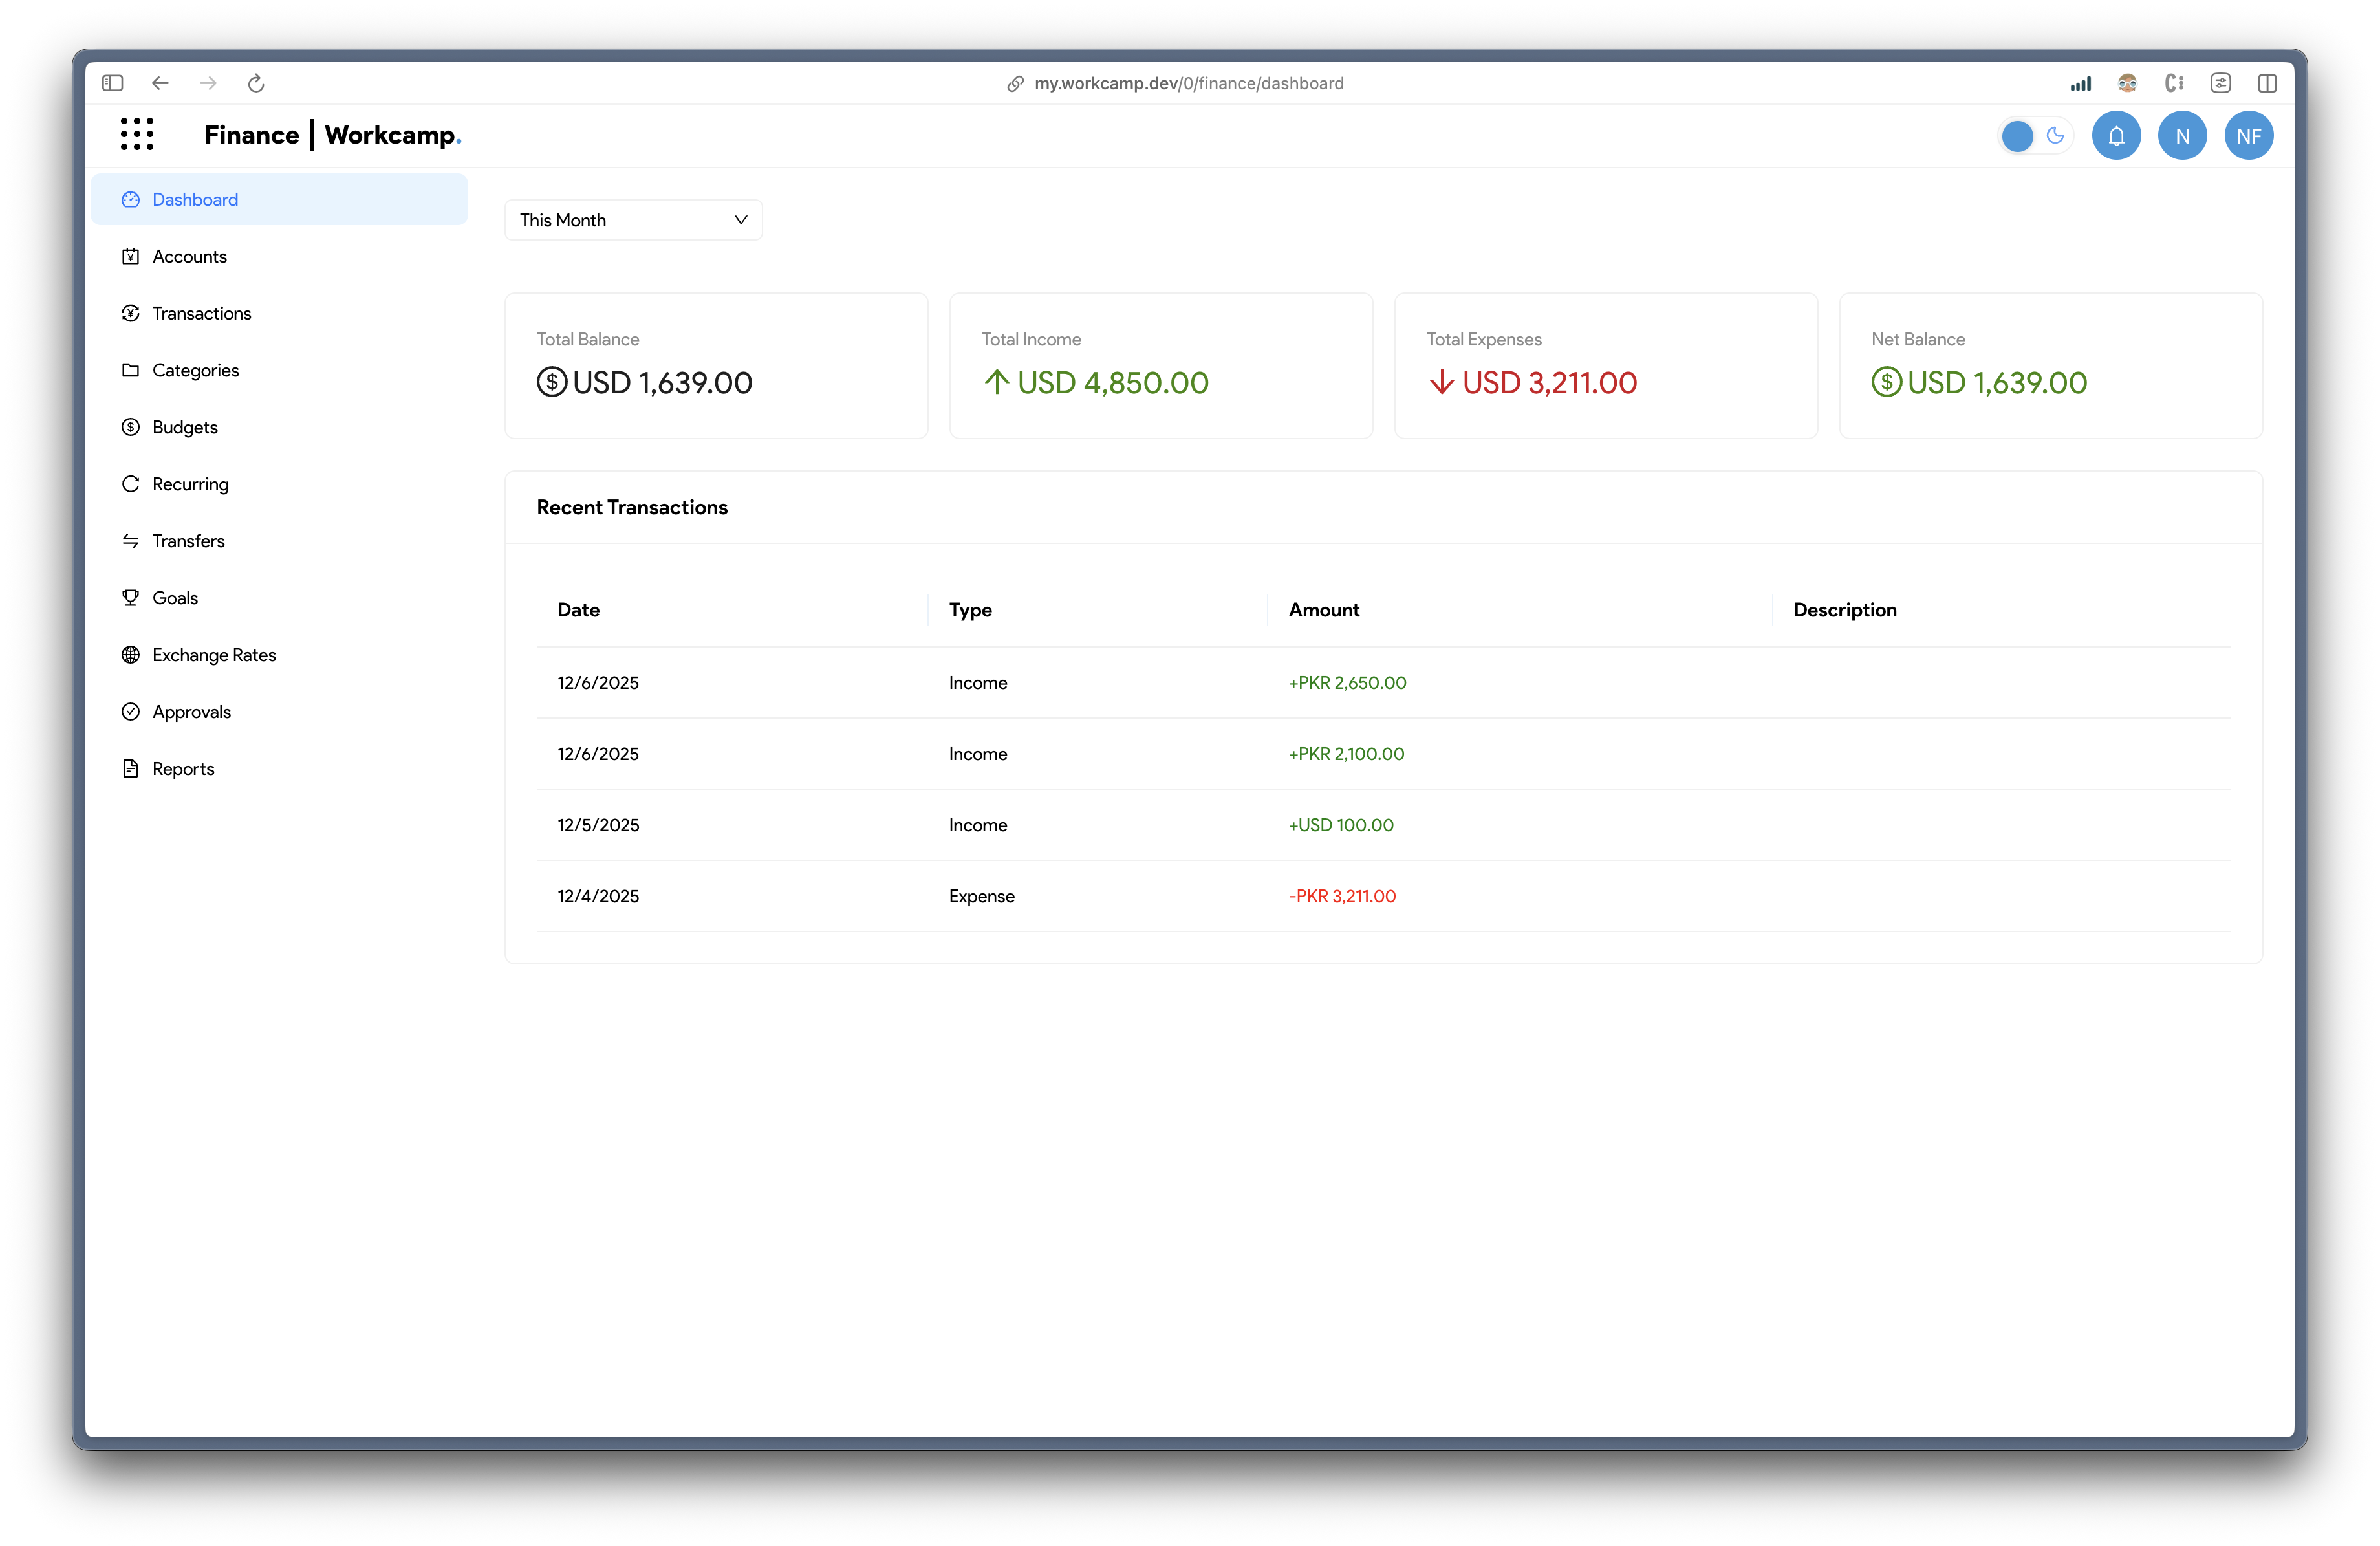Click the Transactions clock icon in the sidebar
This screenshot has height=1546, width=2380.
(131, 313)
